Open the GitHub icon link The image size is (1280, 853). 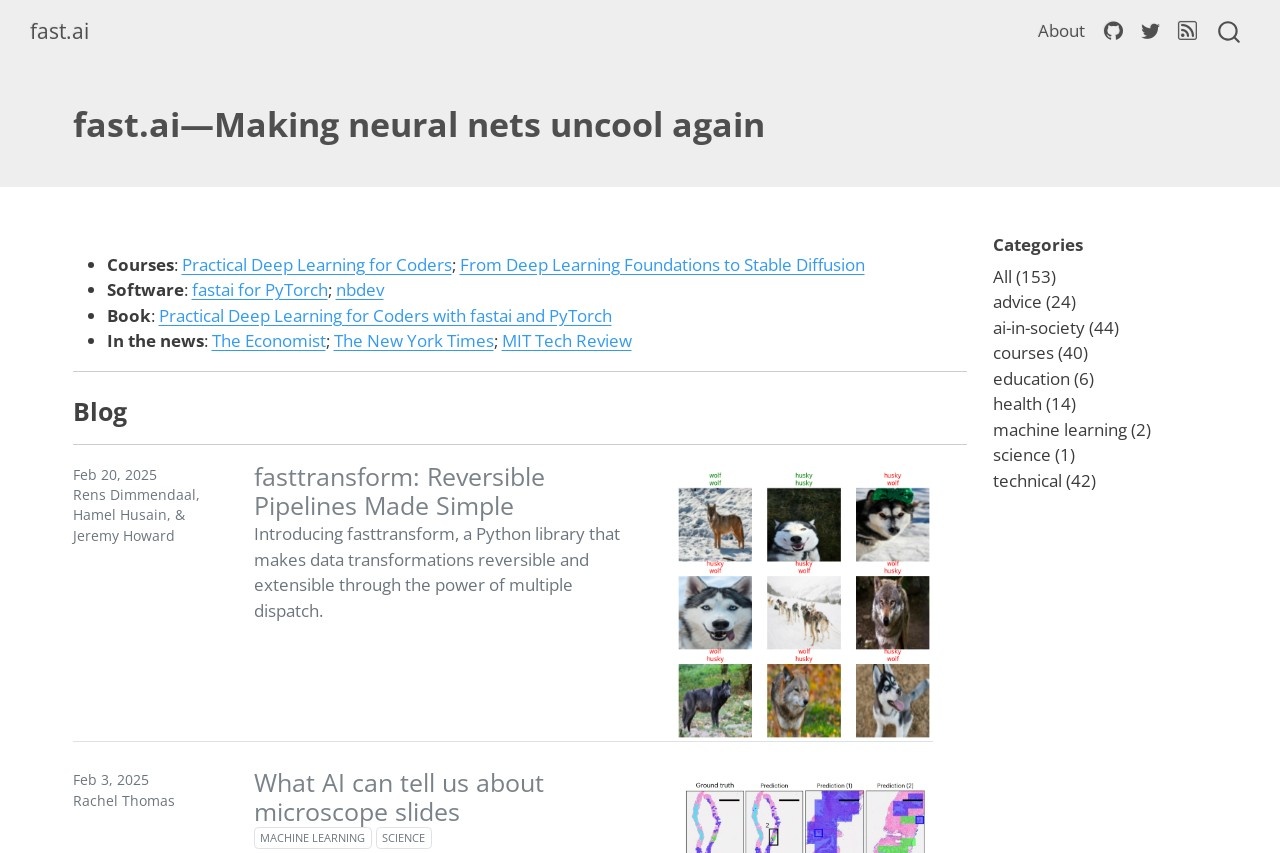(x=1113, y=31)
